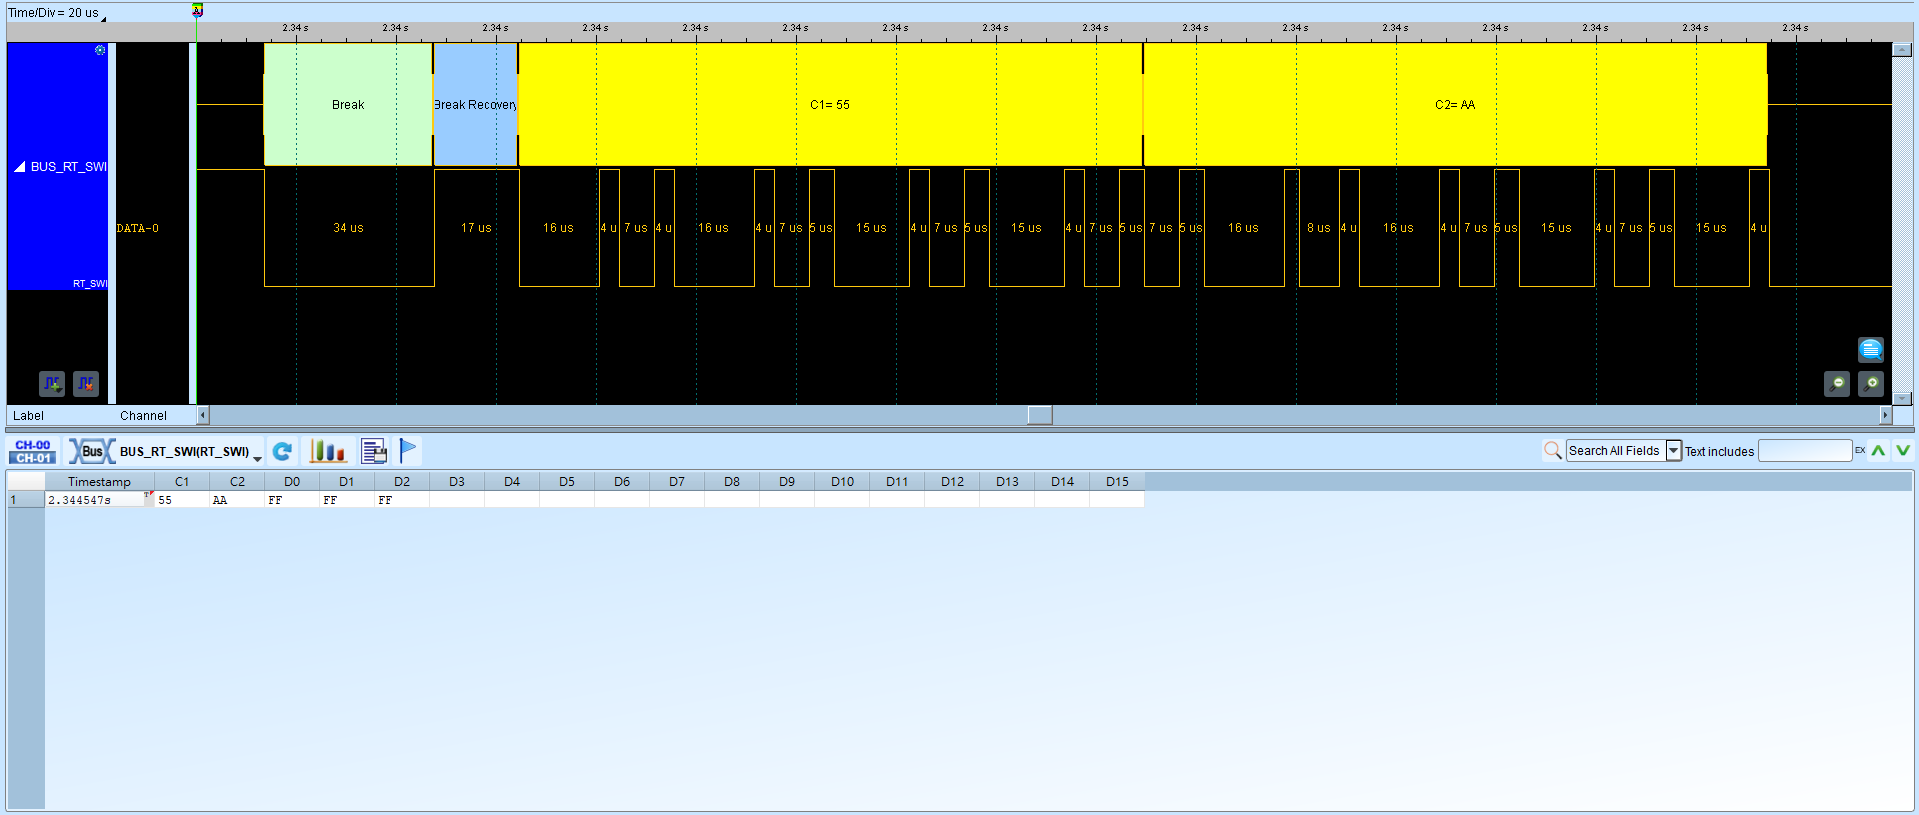The height and width of the screenshot is (815, 1919).
Task: Jump to previous search result
Action: coord(1879,451)
